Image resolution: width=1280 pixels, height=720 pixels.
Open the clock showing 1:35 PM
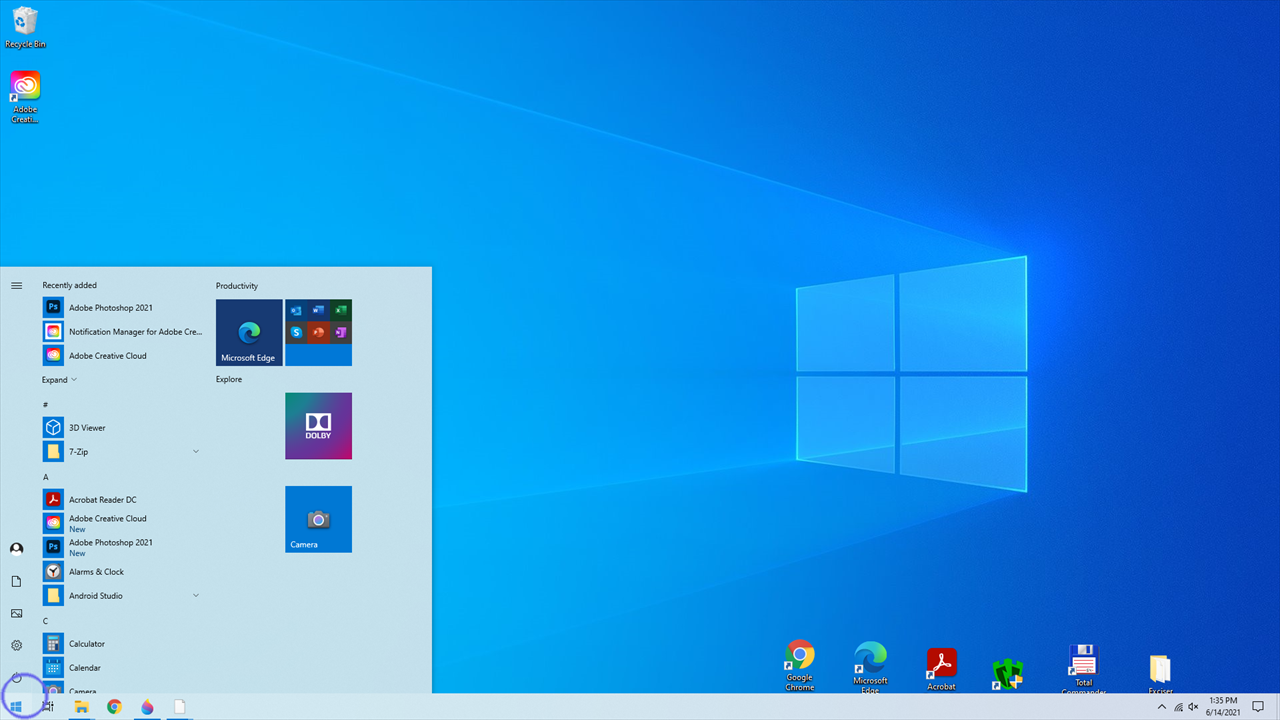pyautogui.click(x=1223, y=707)
